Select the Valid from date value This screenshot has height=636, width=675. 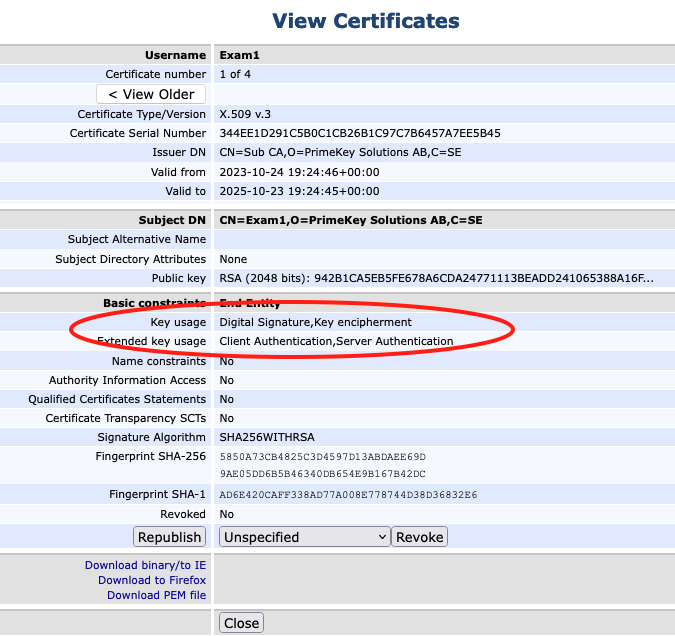[299, 172]
